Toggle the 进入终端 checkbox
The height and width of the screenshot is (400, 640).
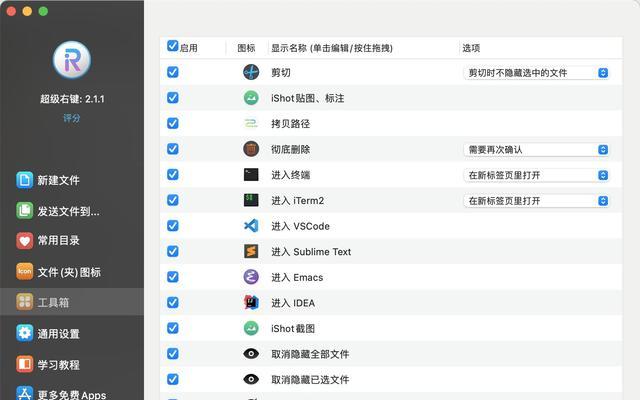173,174
